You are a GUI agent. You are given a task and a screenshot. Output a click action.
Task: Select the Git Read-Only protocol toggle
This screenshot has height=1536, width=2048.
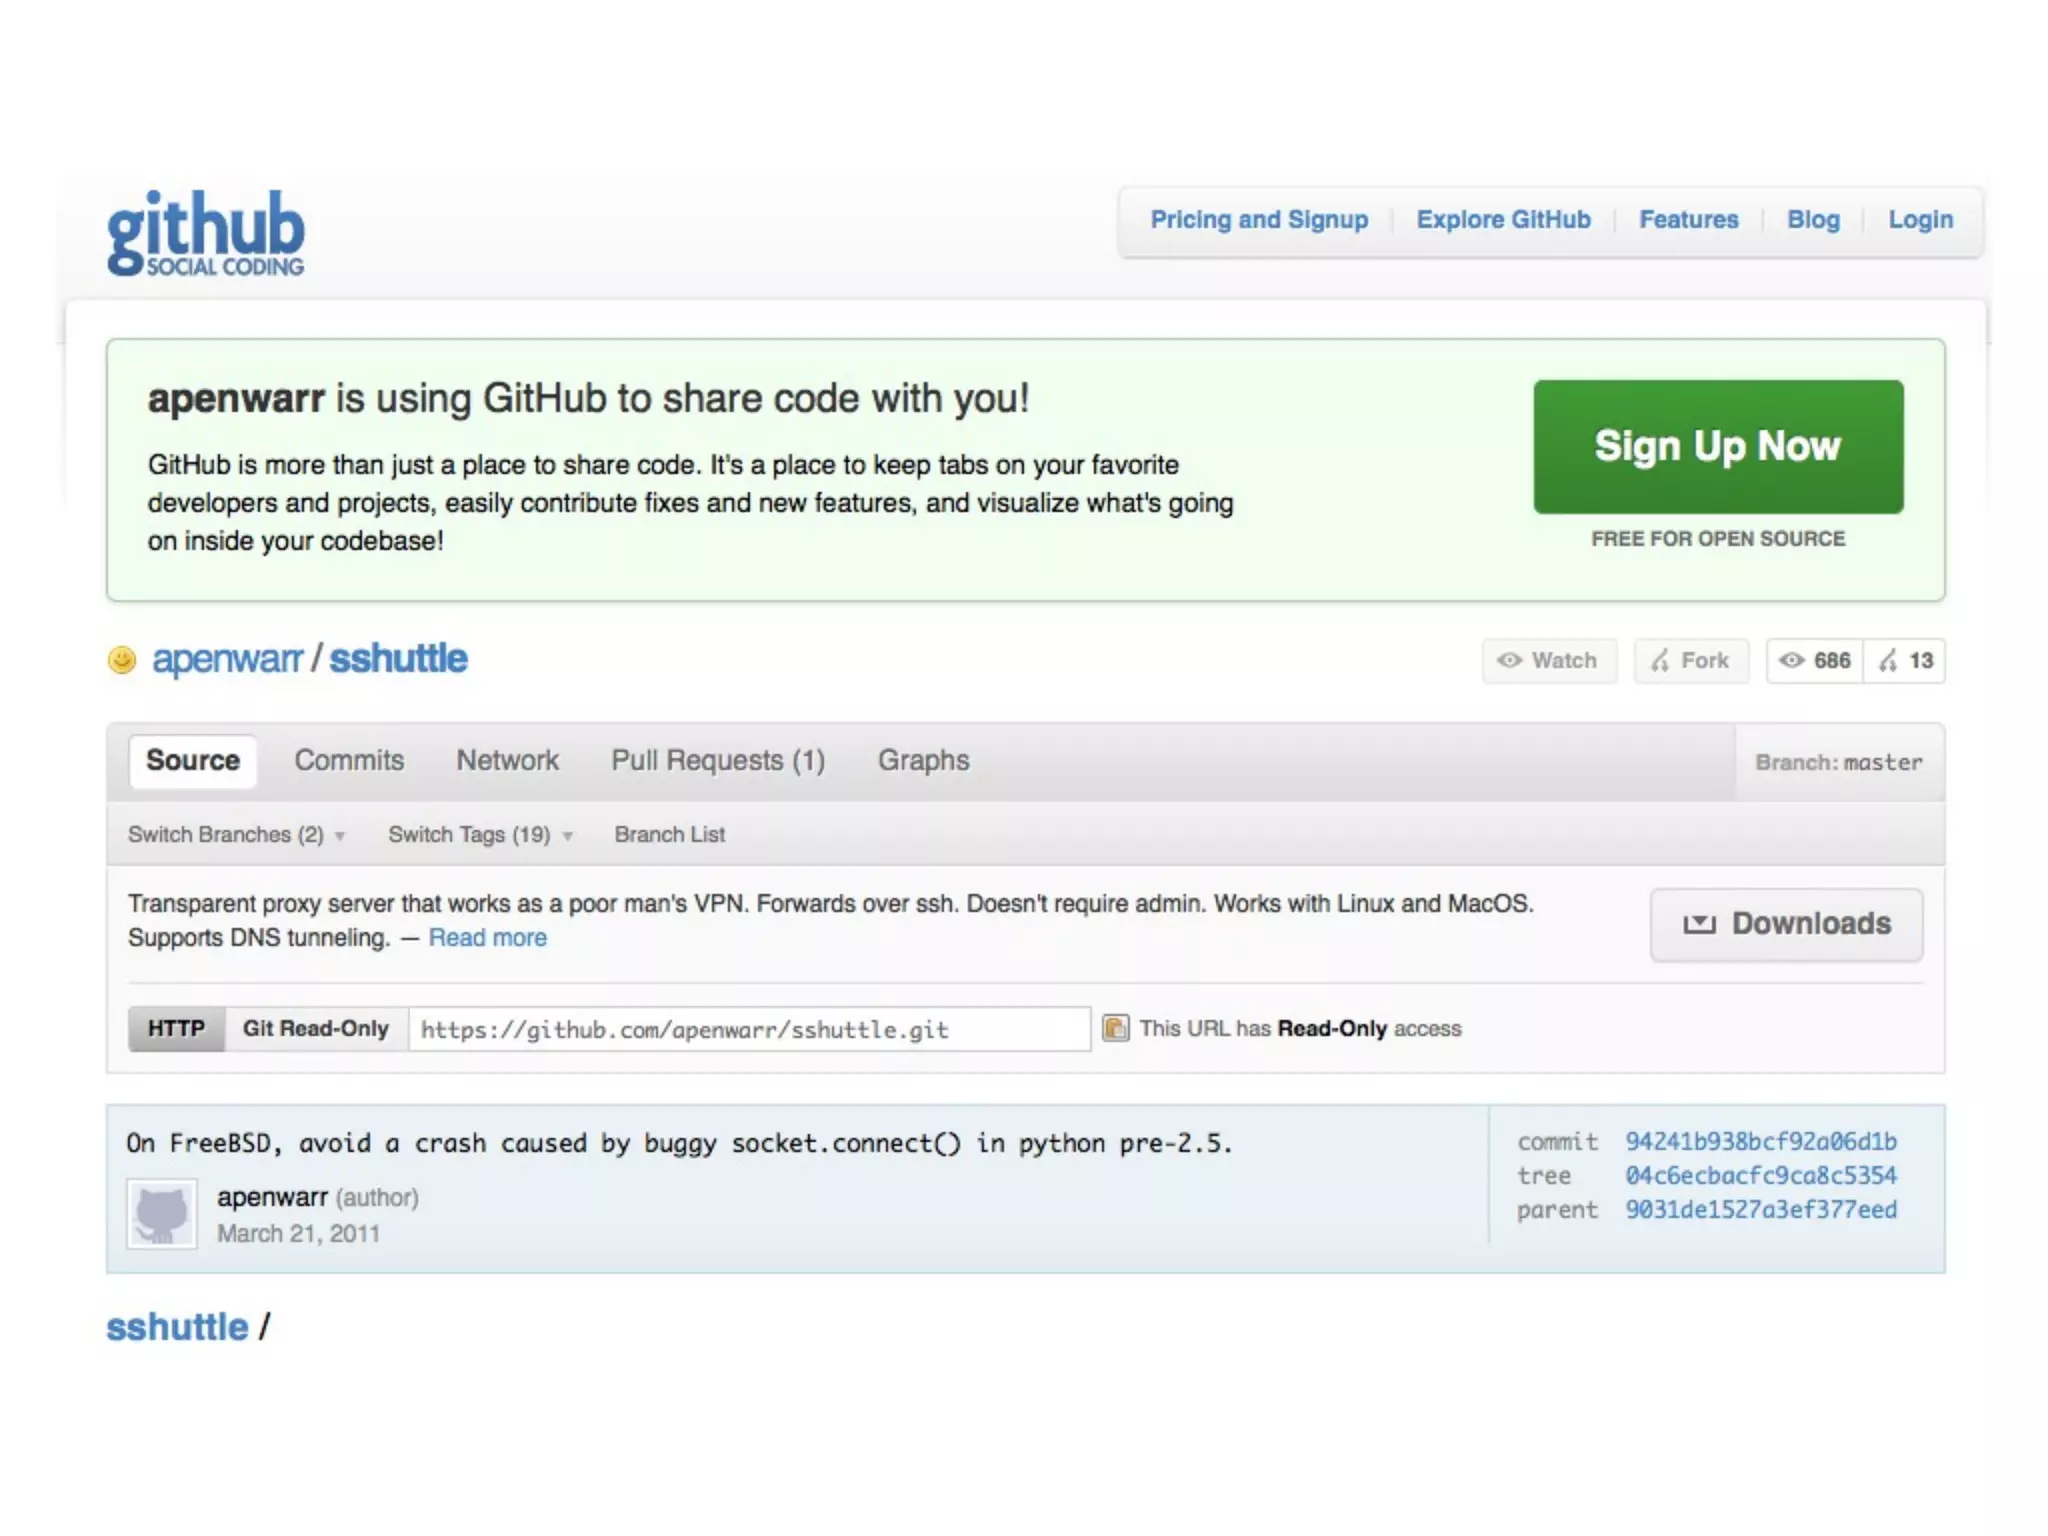tap(315, 1029)
